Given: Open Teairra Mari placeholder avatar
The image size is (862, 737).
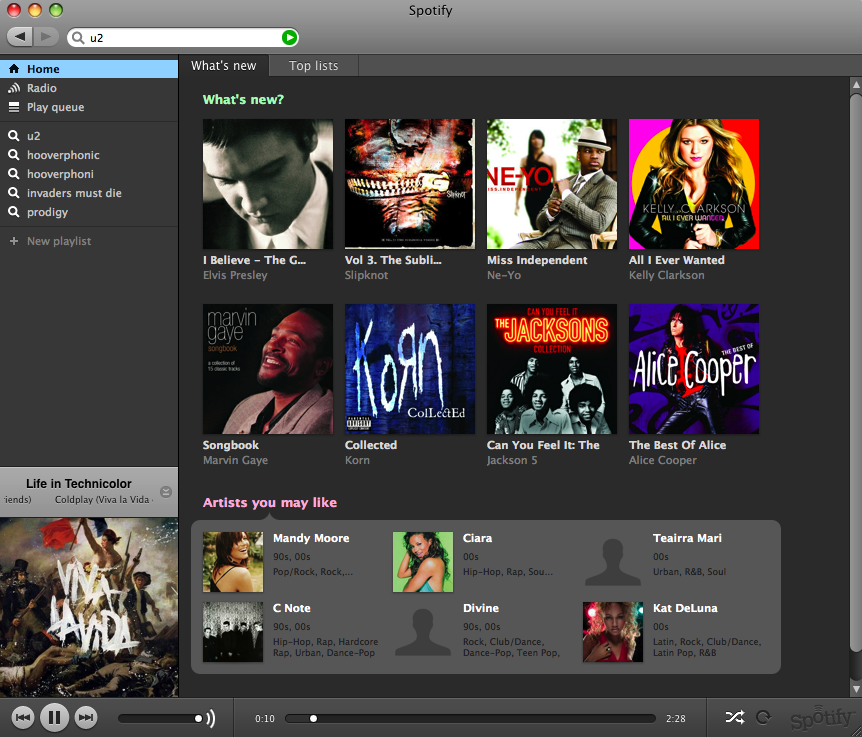Looking at the screenshot, I should click(612, 562).
